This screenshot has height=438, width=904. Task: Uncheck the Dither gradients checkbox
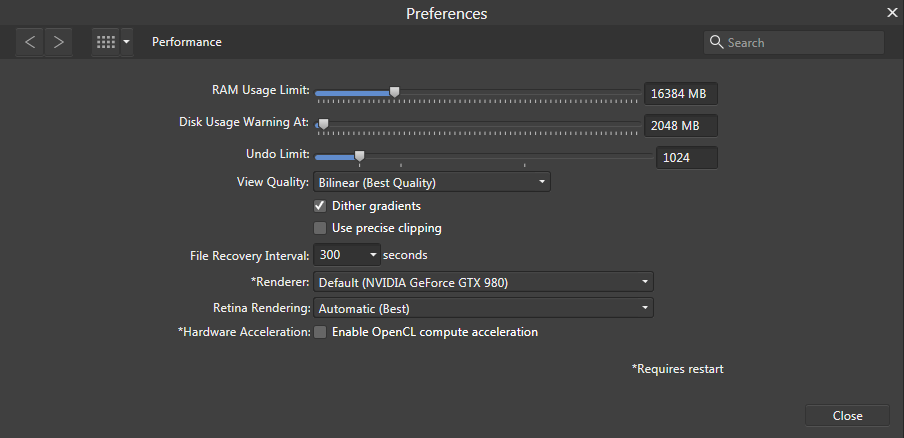point(320,206)
